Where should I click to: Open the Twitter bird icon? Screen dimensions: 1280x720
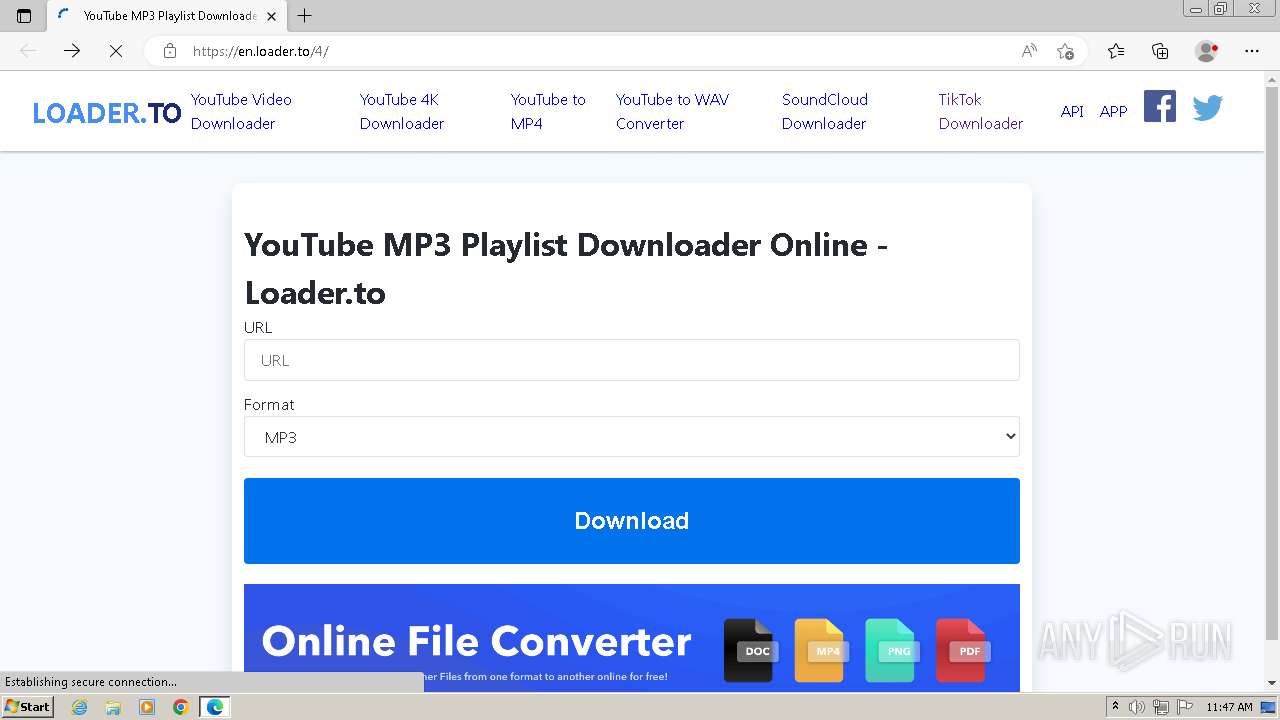pos(1207,108)
